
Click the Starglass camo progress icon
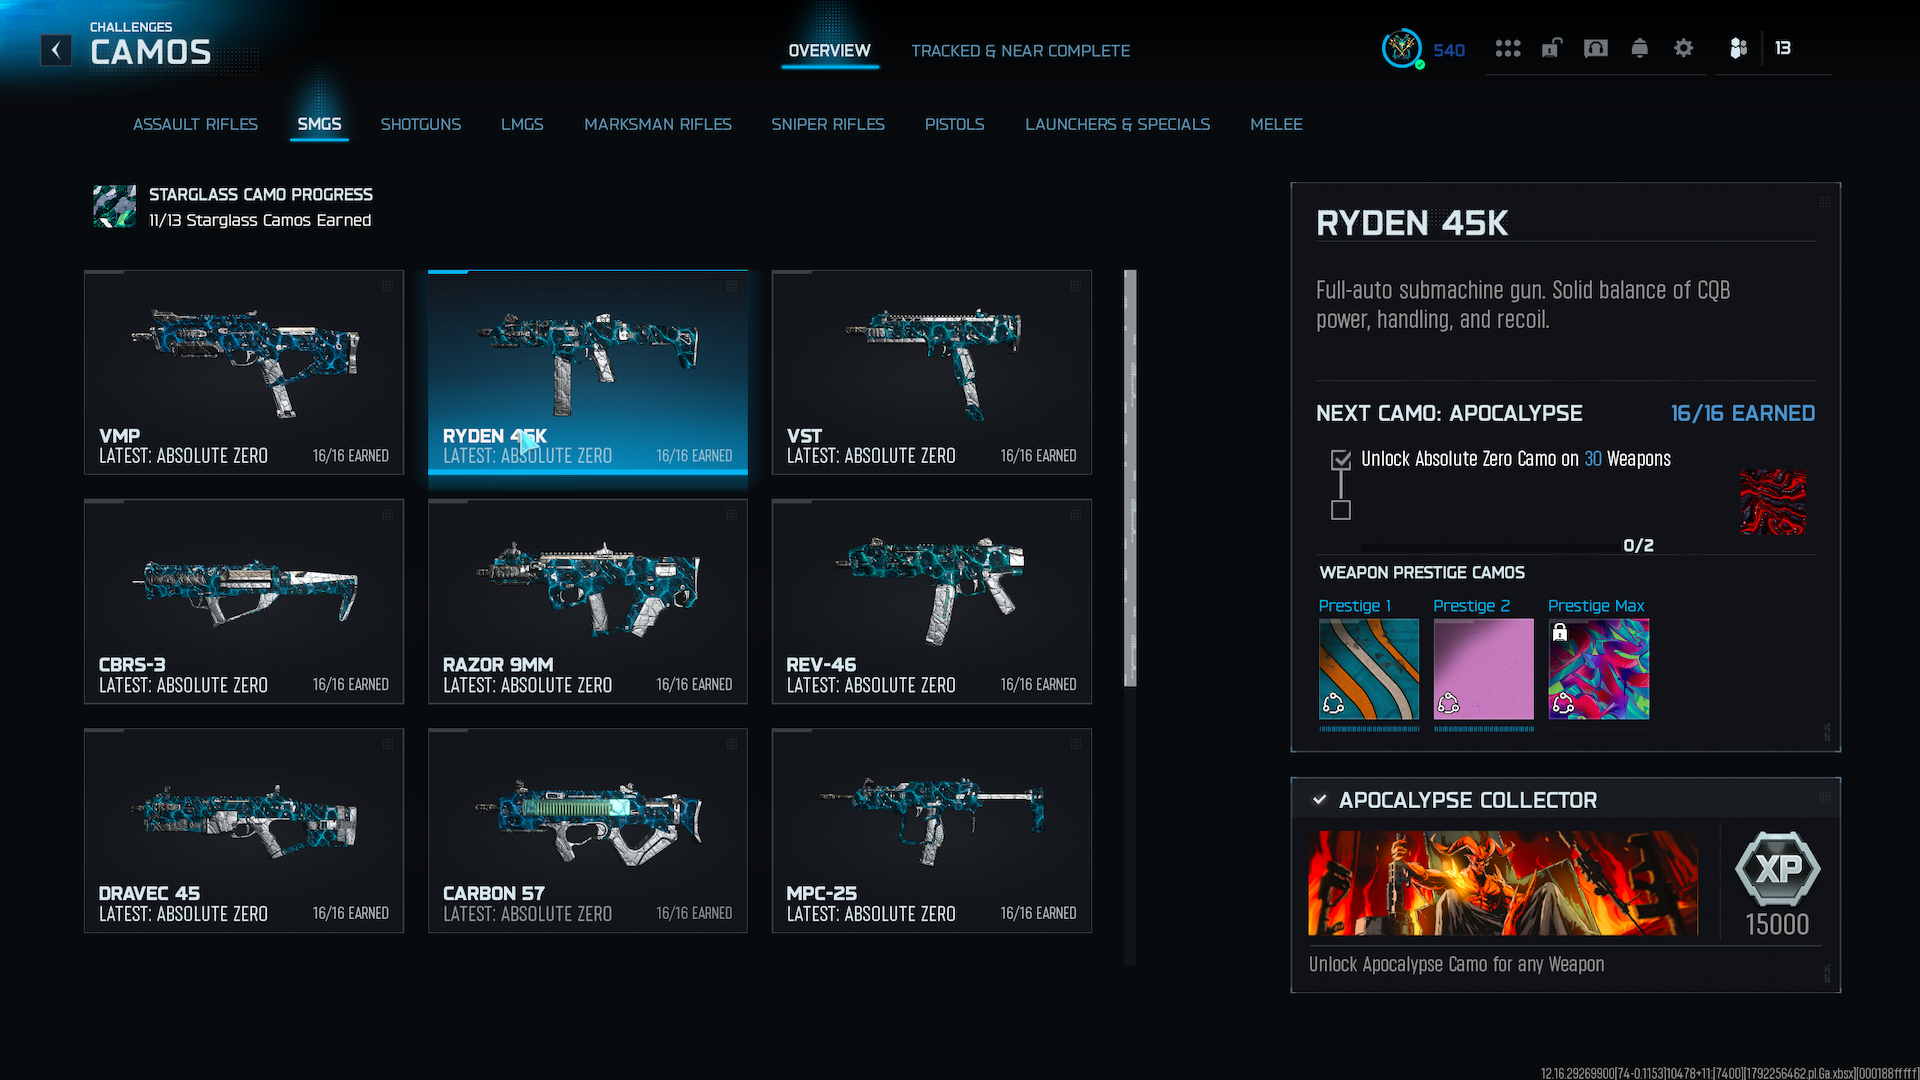click(114, 207)
